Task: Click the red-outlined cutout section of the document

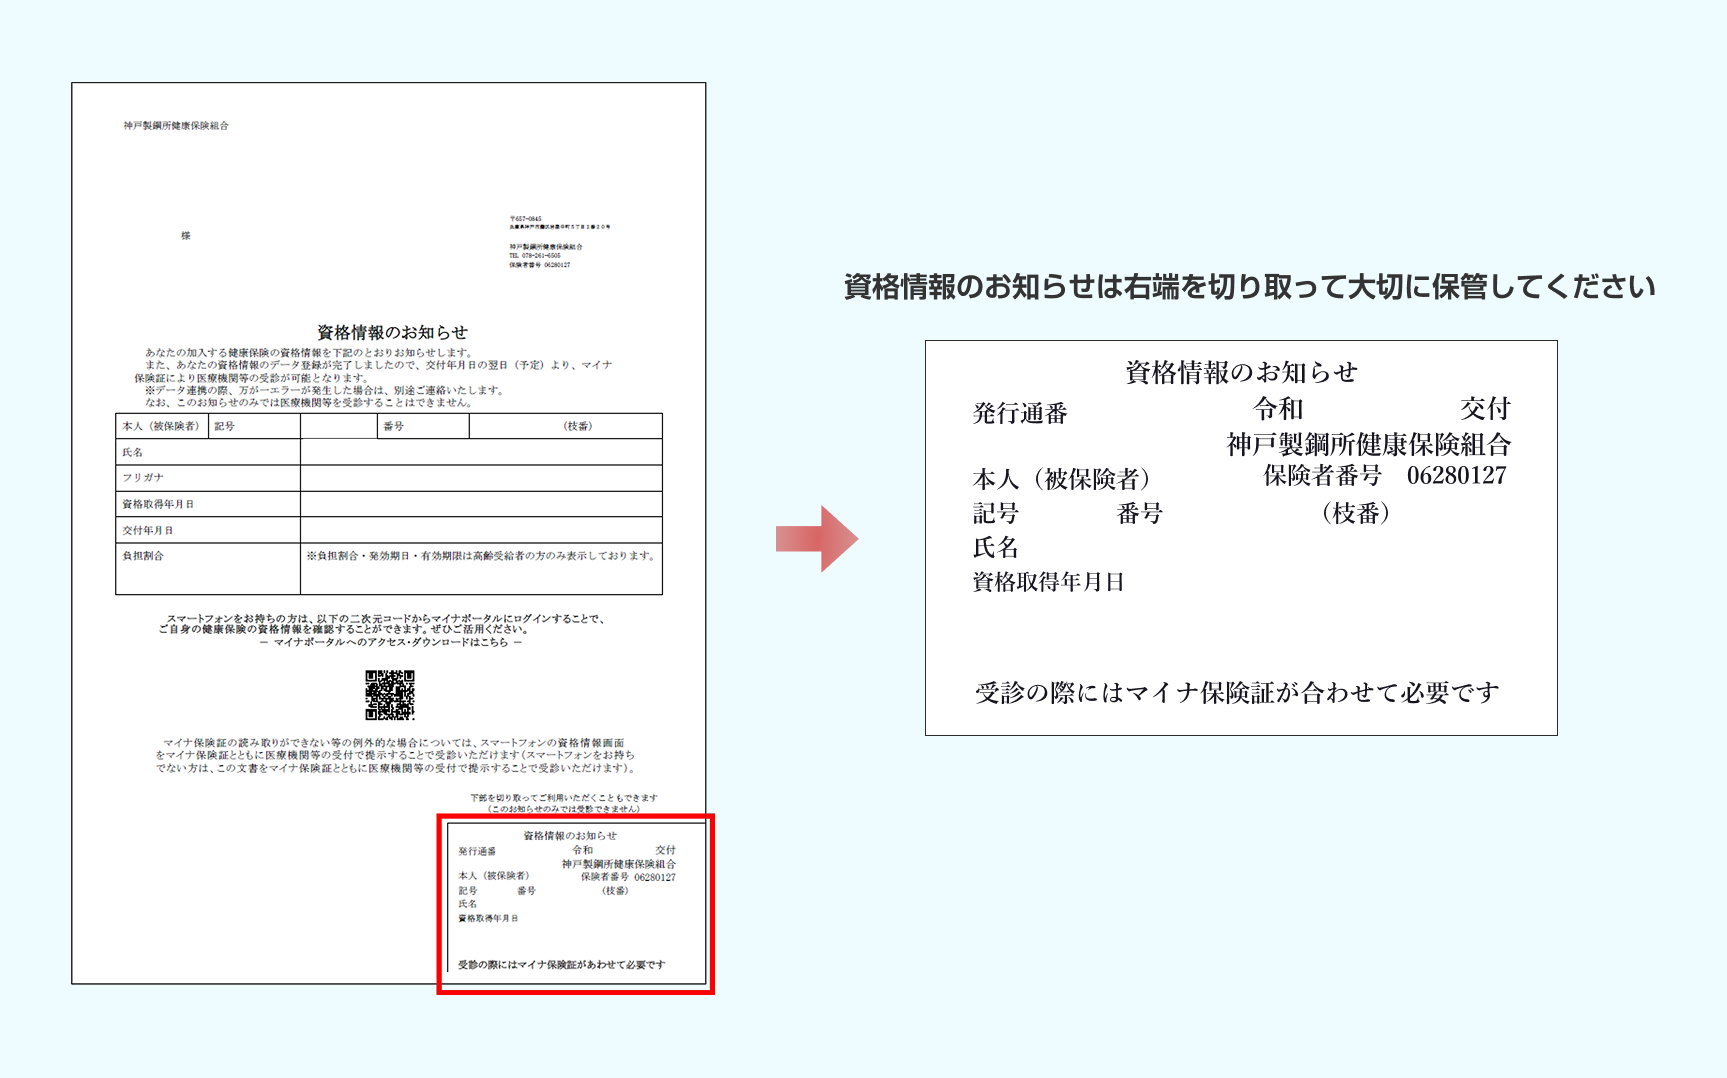Action: (576, 904)
